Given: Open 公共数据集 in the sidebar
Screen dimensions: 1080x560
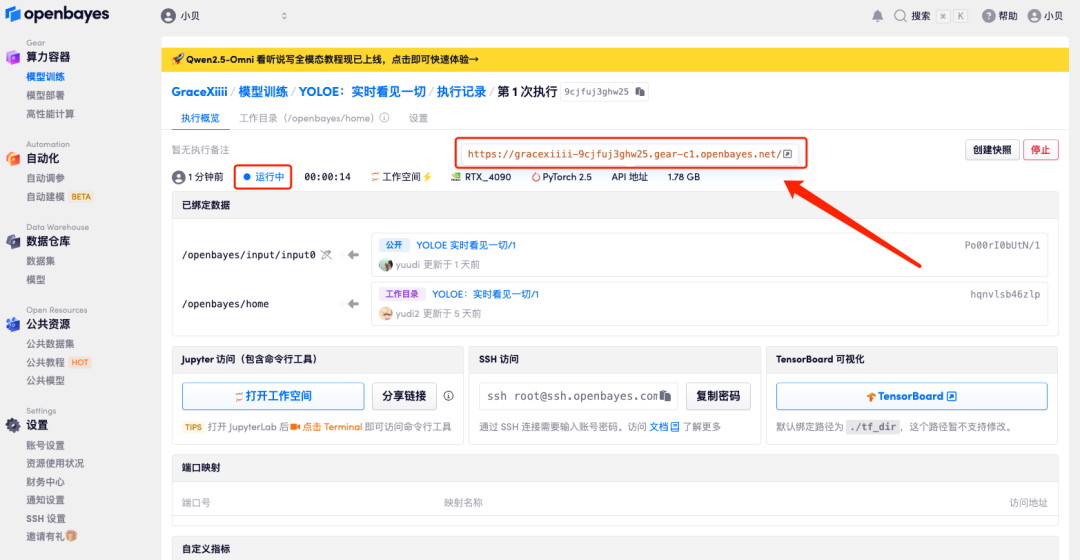Looking at the screenshot, I should point(50,344).
